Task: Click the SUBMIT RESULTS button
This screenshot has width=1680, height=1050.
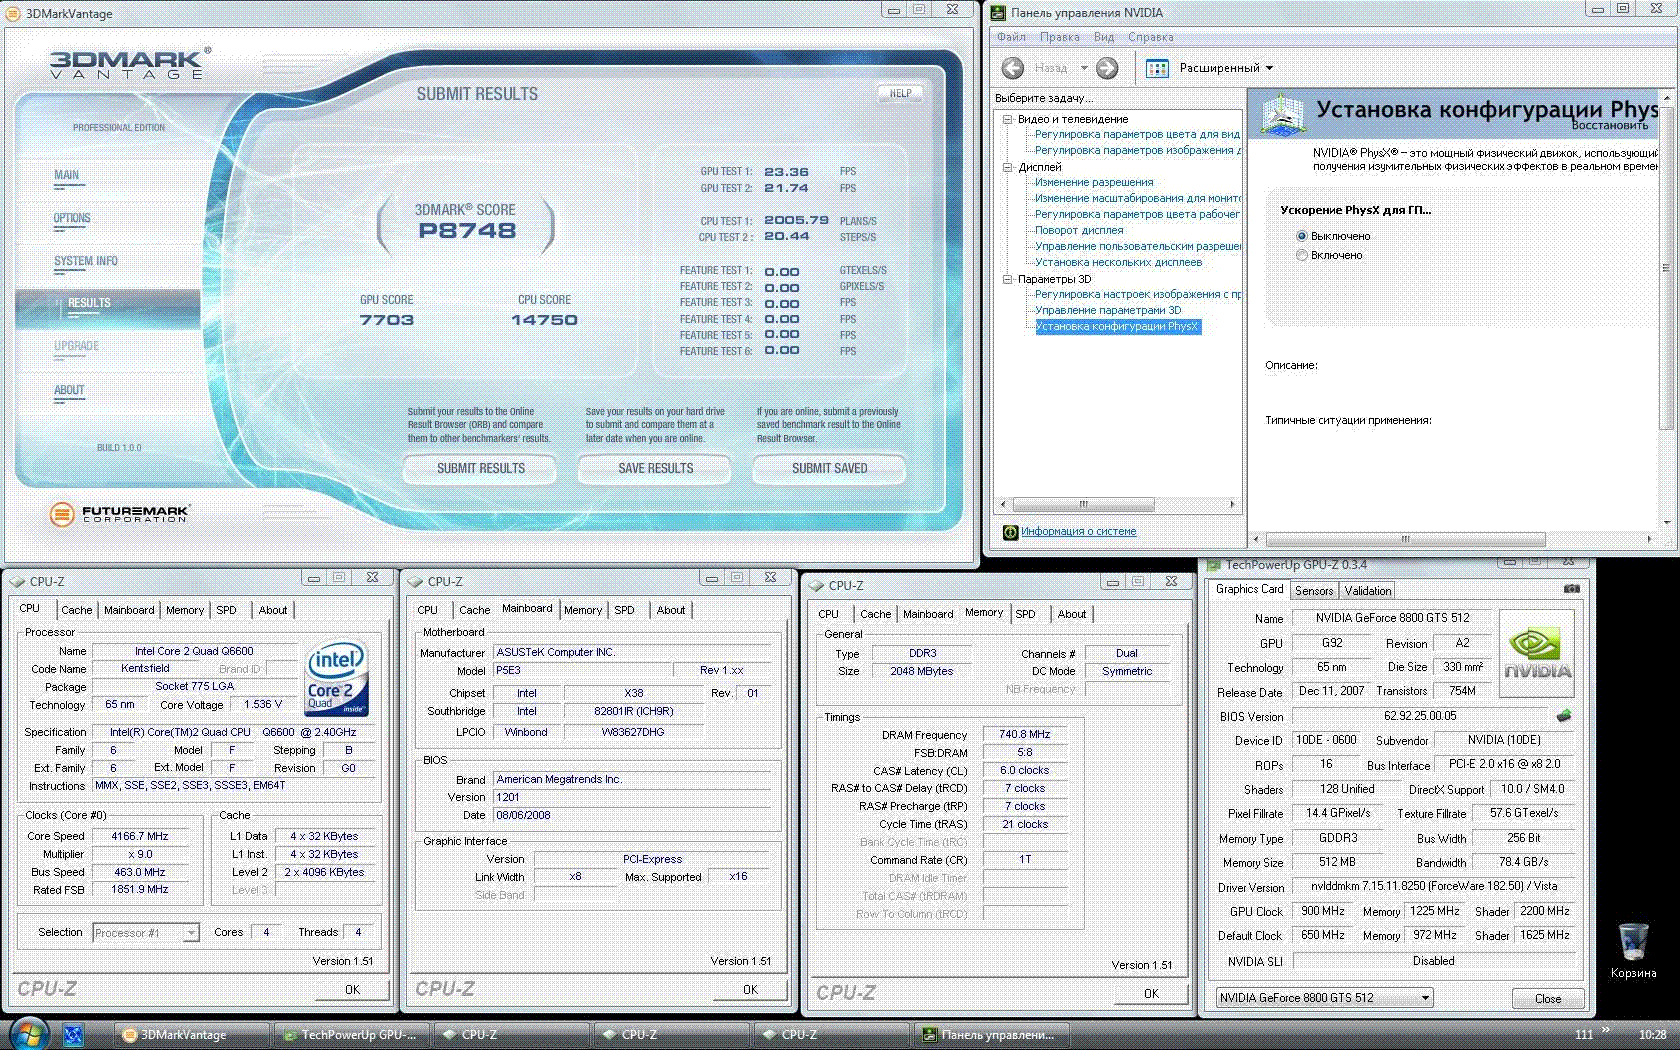Action: click(480, 468)
